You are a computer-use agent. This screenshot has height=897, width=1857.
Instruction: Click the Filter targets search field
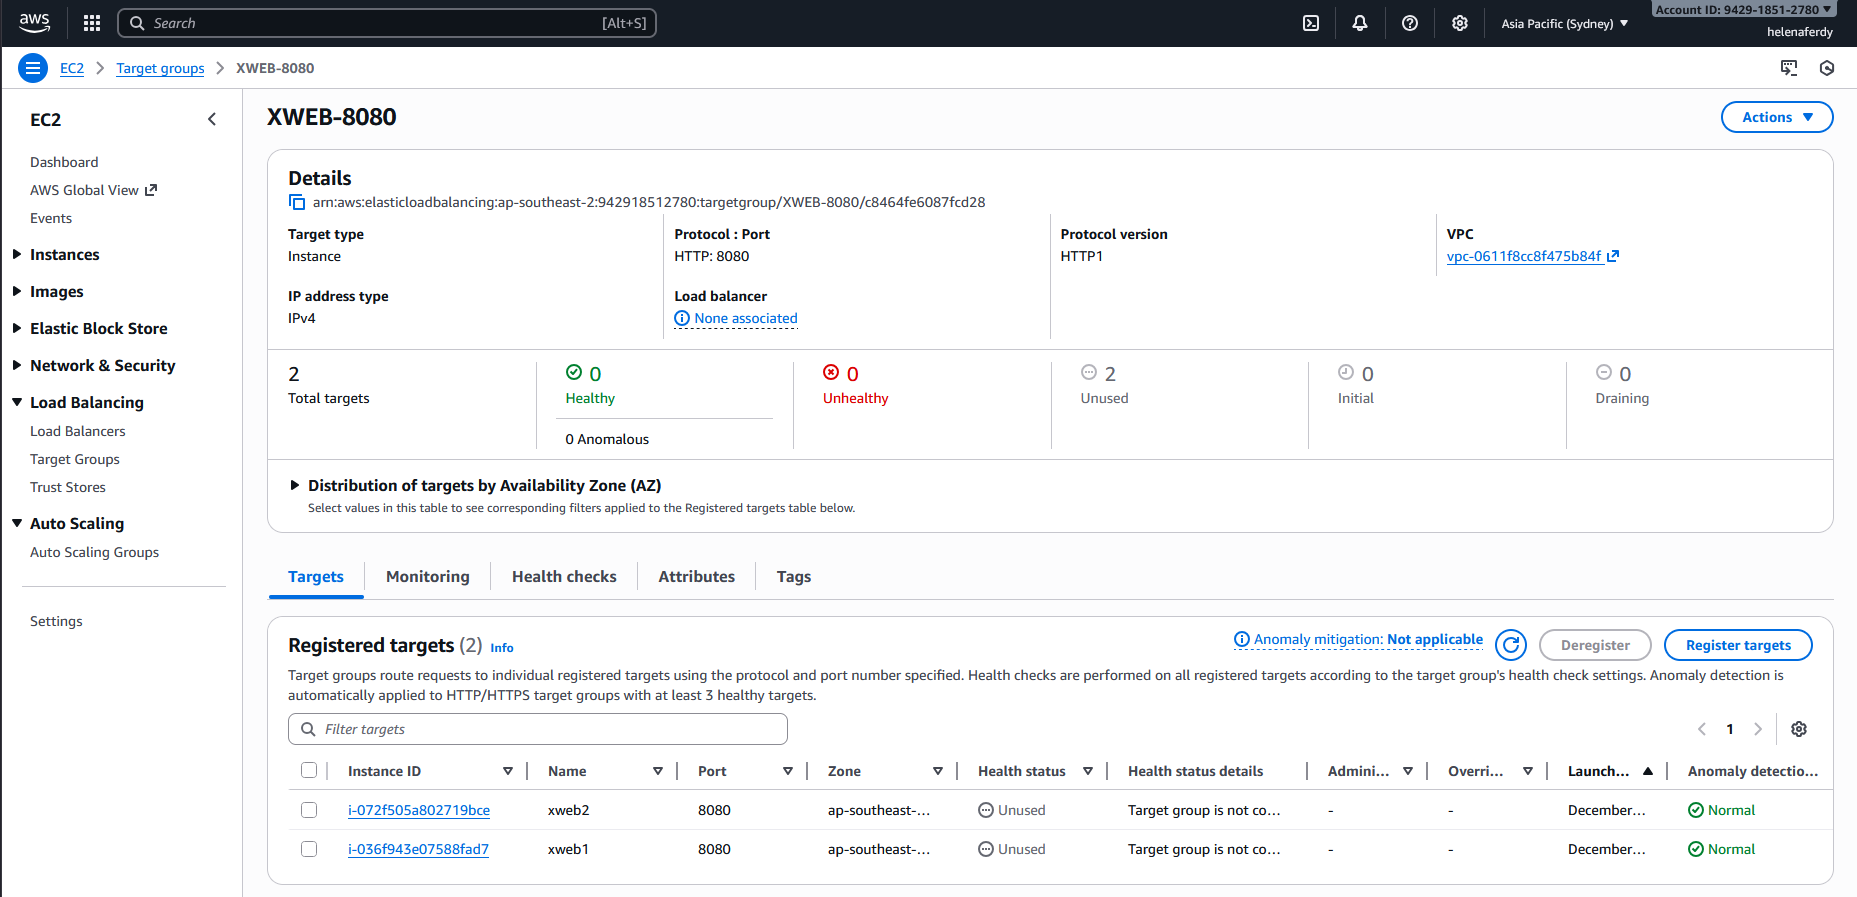coord(538,729)
